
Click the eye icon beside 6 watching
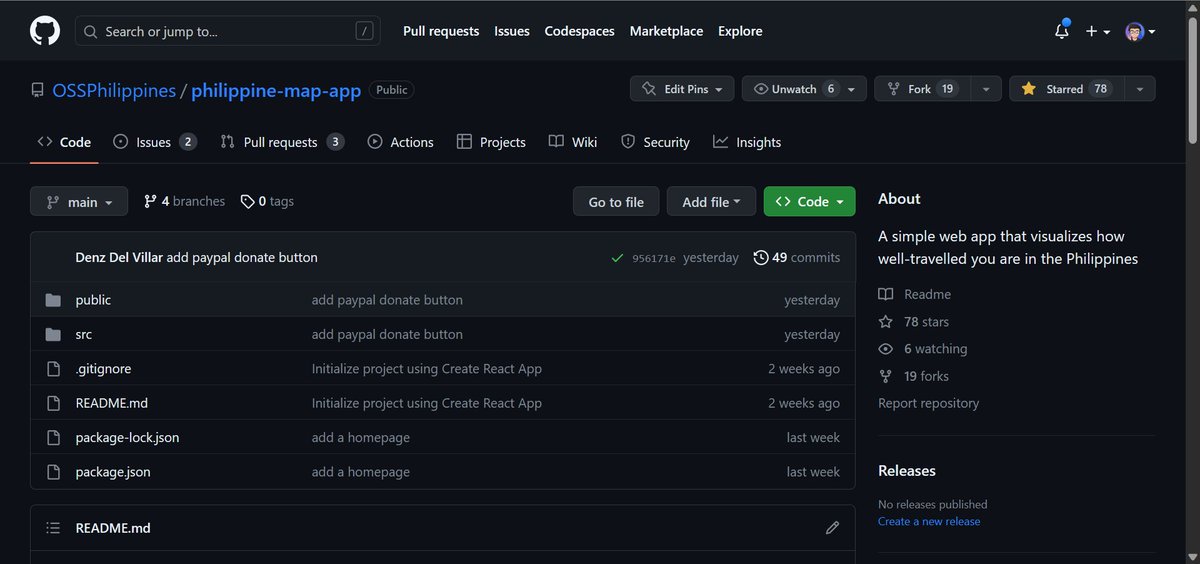(x=885, y=349)
